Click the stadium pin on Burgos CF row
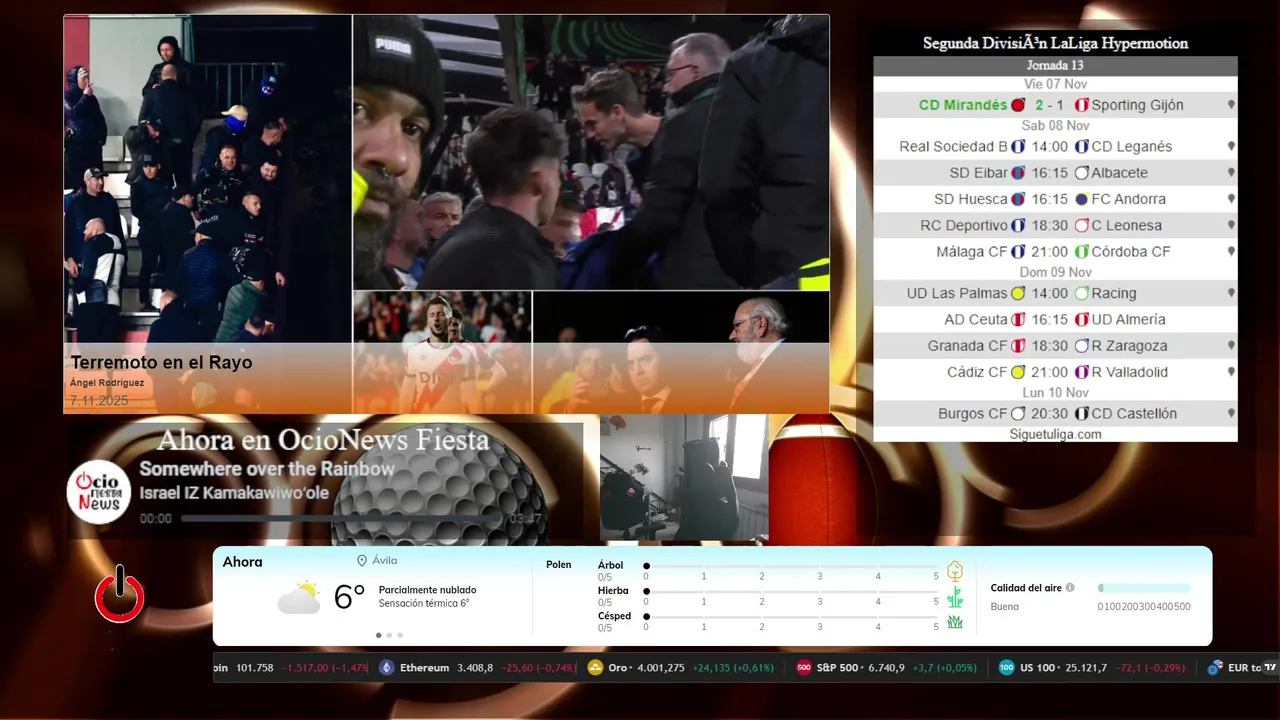The width and height of the screenshot is (1280, 720). pyautogui.click(x=1231, y=414)
